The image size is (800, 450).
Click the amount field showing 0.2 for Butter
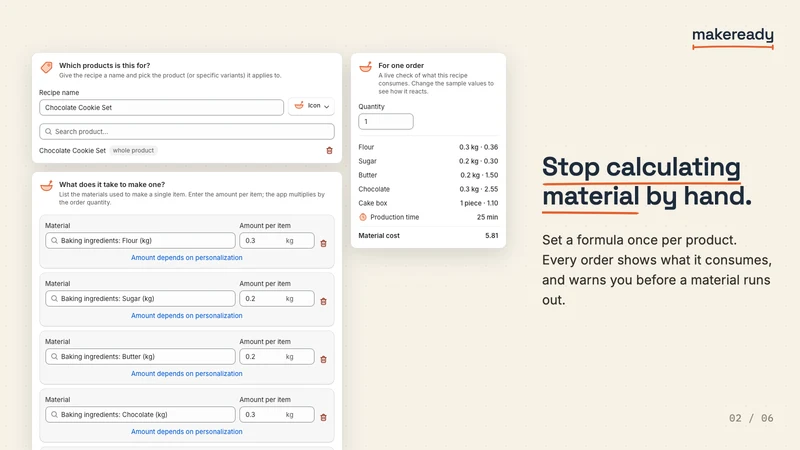[x=277, y=357]
